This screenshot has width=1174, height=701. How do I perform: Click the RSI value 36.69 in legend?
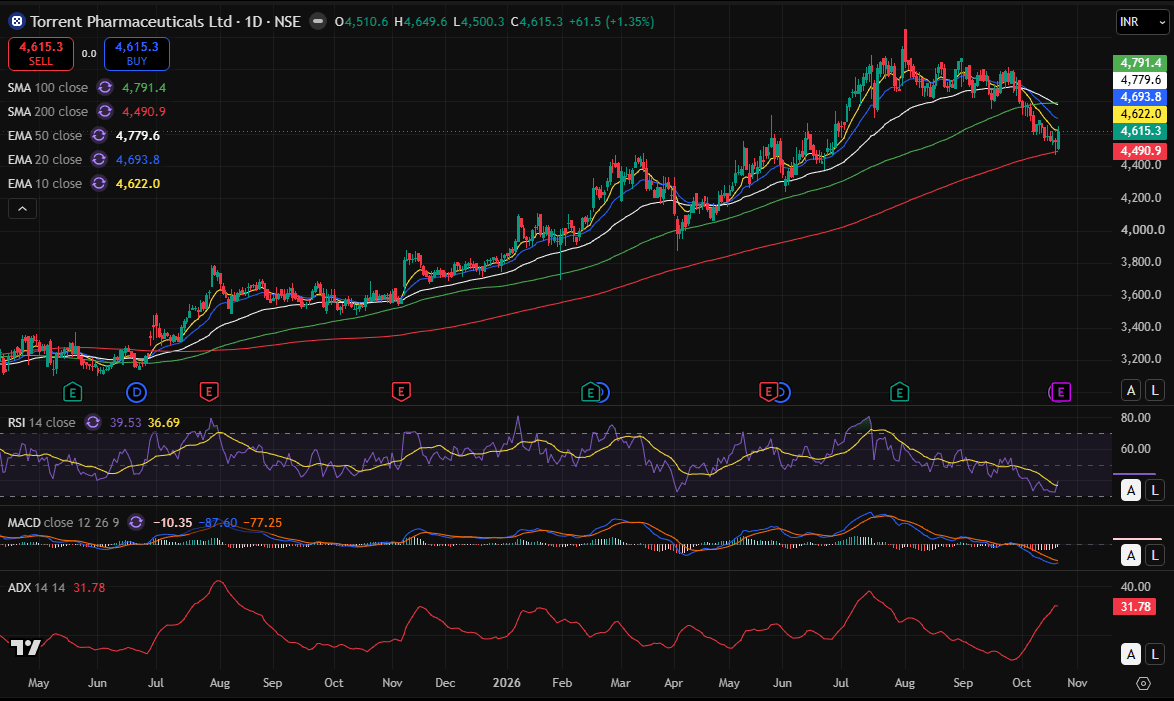(164, 422)
